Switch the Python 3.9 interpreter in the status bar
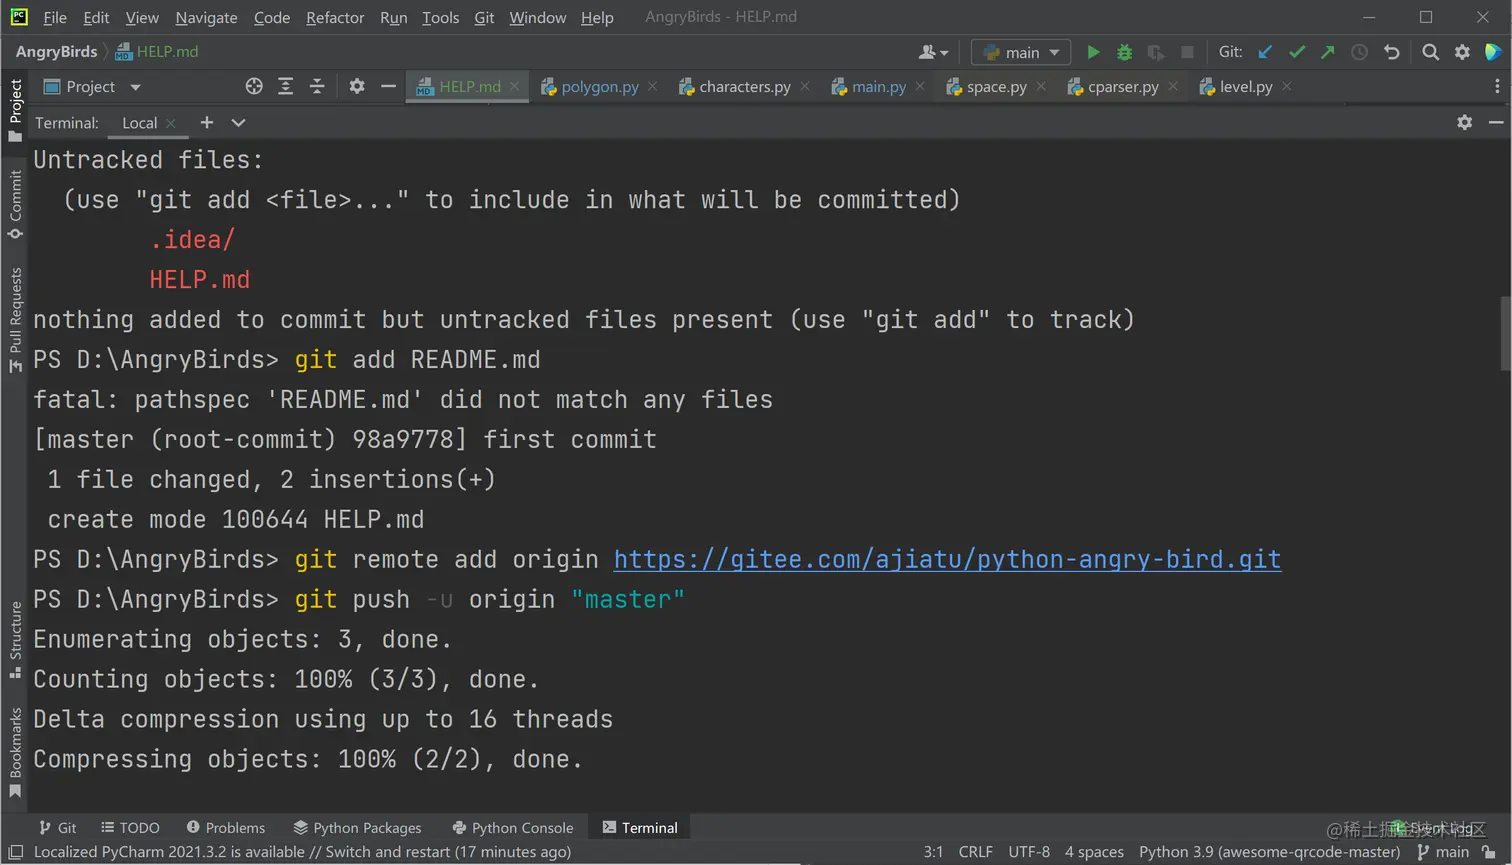Image resolution: width=1512 pixels, height=865 pixels. click(1269, 853)
